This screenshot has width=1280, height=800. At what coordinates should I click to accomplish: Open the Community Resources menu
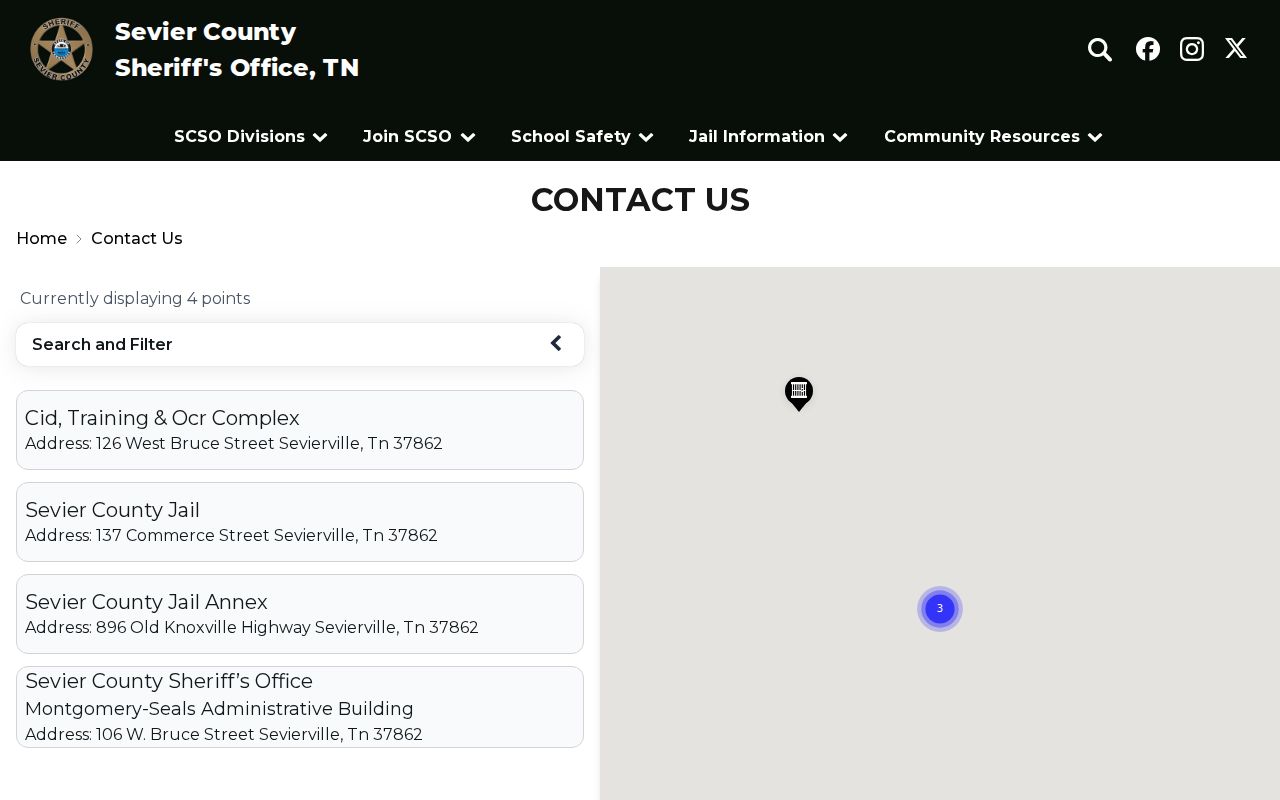point(993,137)
